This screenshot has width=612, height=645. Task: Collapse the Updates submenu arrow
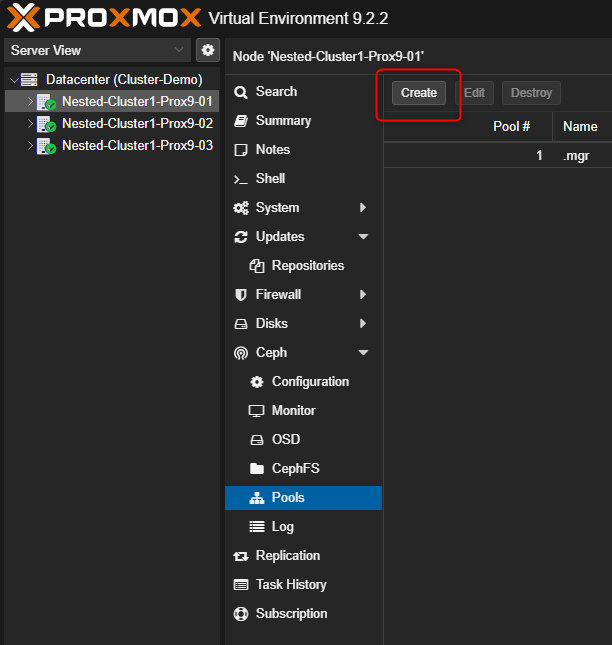pos(363,237)
